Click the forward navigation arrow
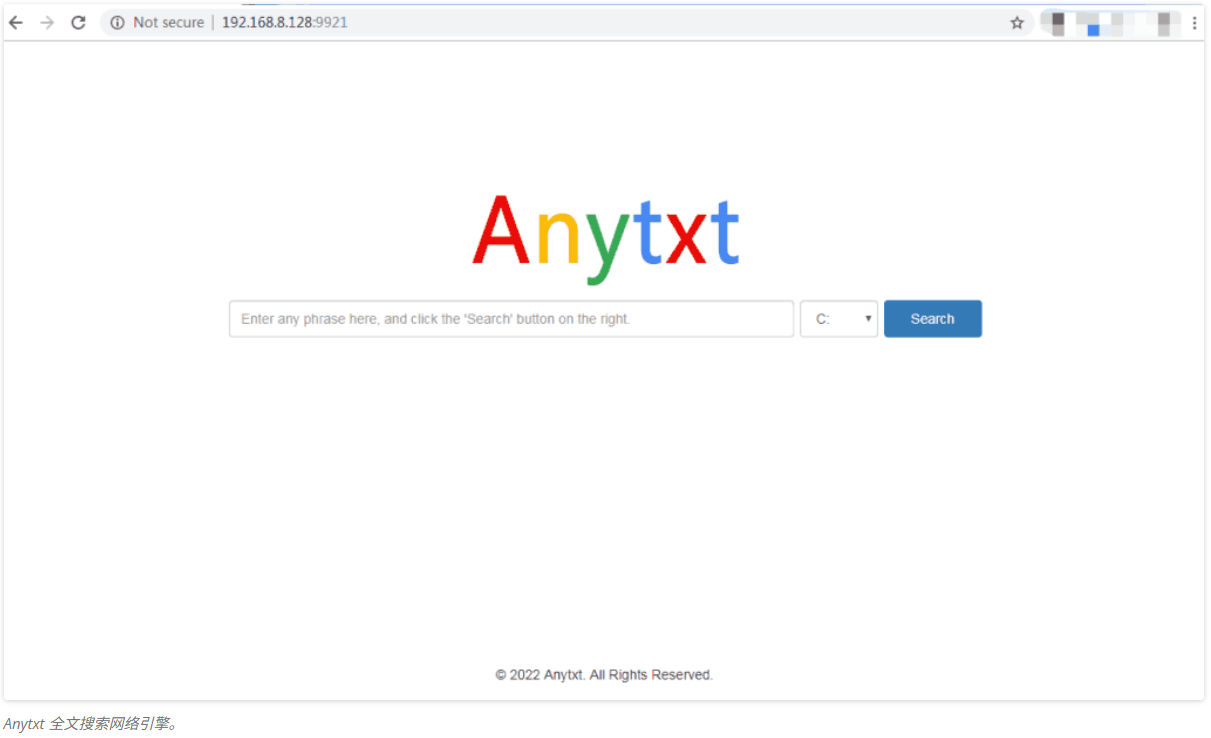Image resolution: width=1211 pixels, height=738 pixels. tap(46, 22)
